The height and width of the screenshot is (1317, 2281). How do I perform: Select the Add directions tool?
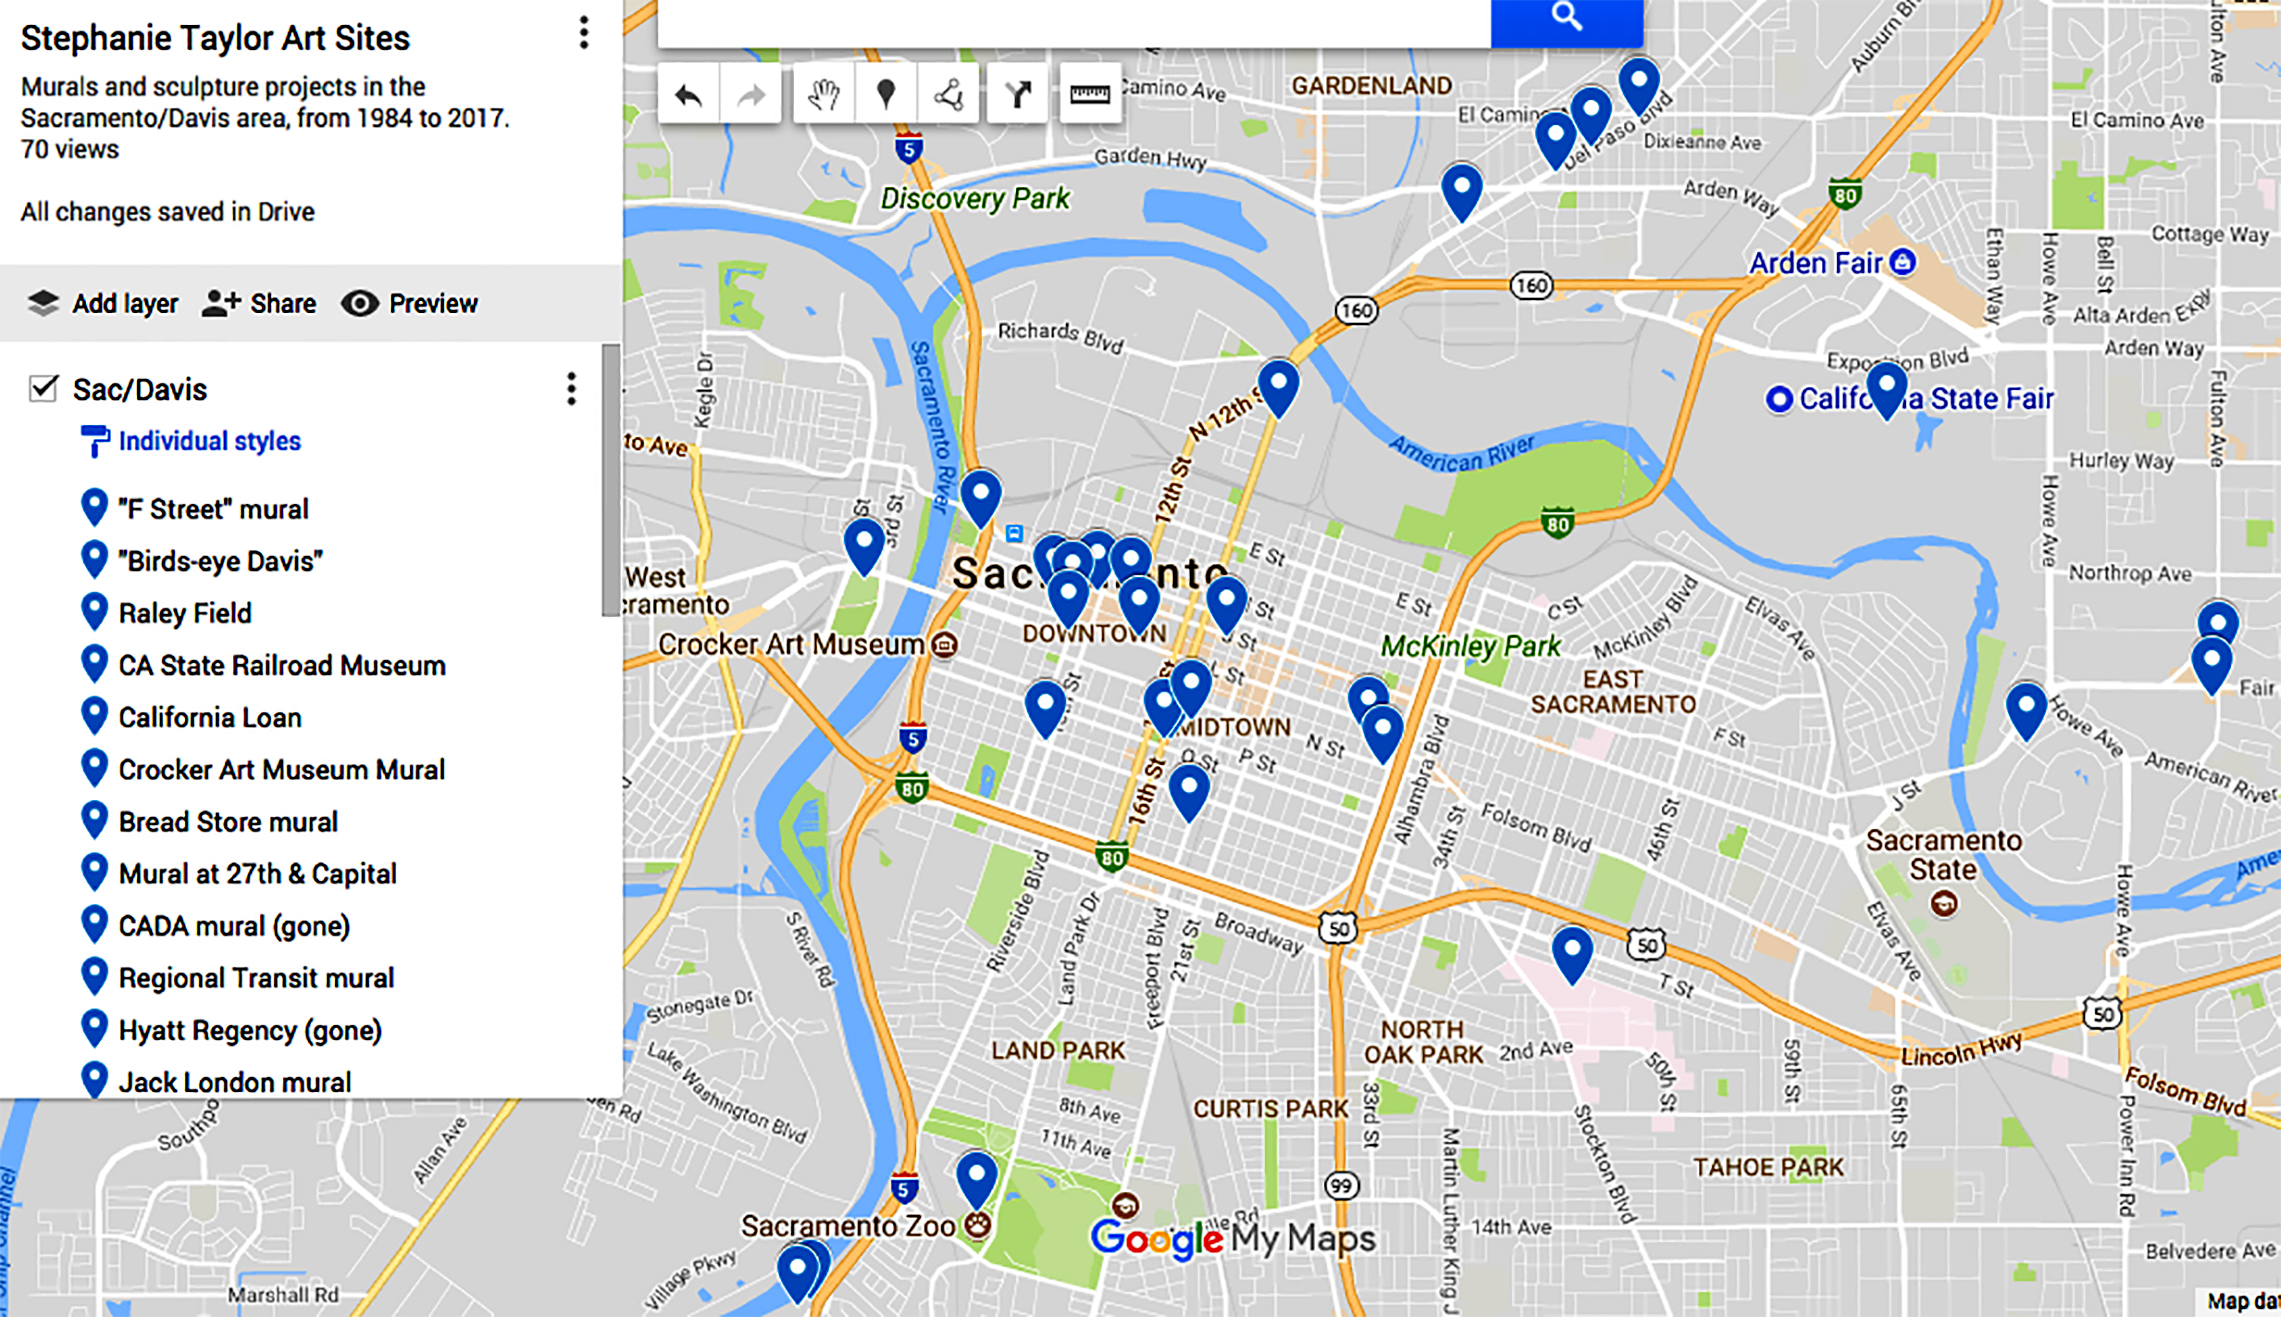(x=1017, y=95)
